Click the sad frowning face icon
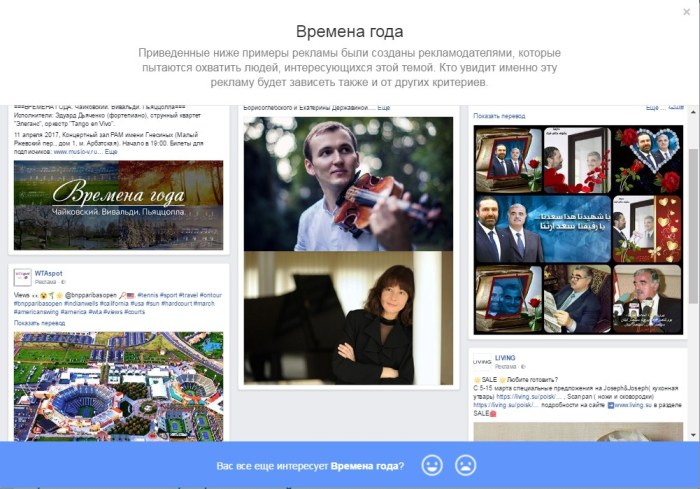This screenshot has width=700, height=489. 465,465
